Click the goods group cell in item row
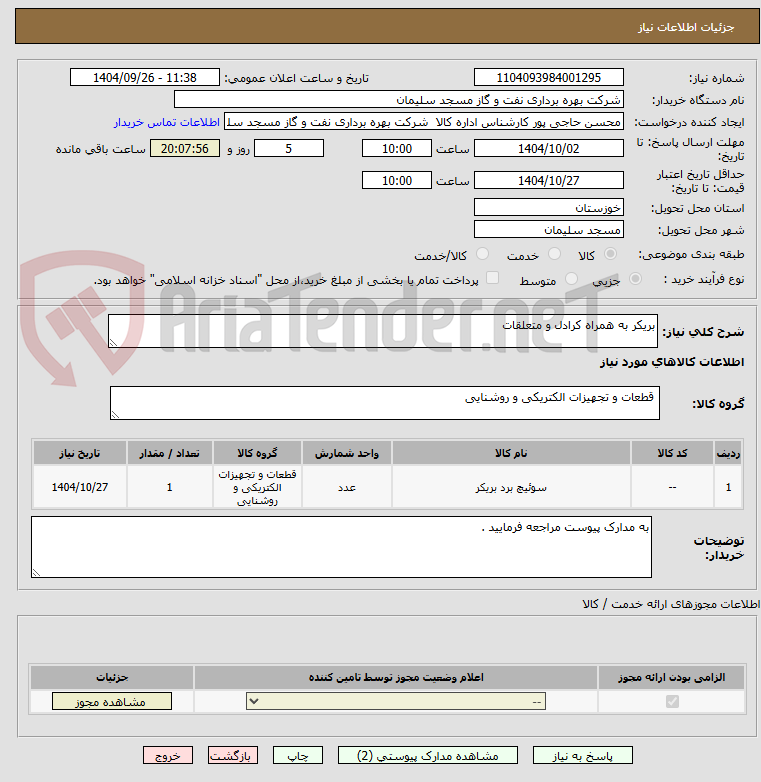This screenshot has height=782, width=761. click(x=257, y=487)
